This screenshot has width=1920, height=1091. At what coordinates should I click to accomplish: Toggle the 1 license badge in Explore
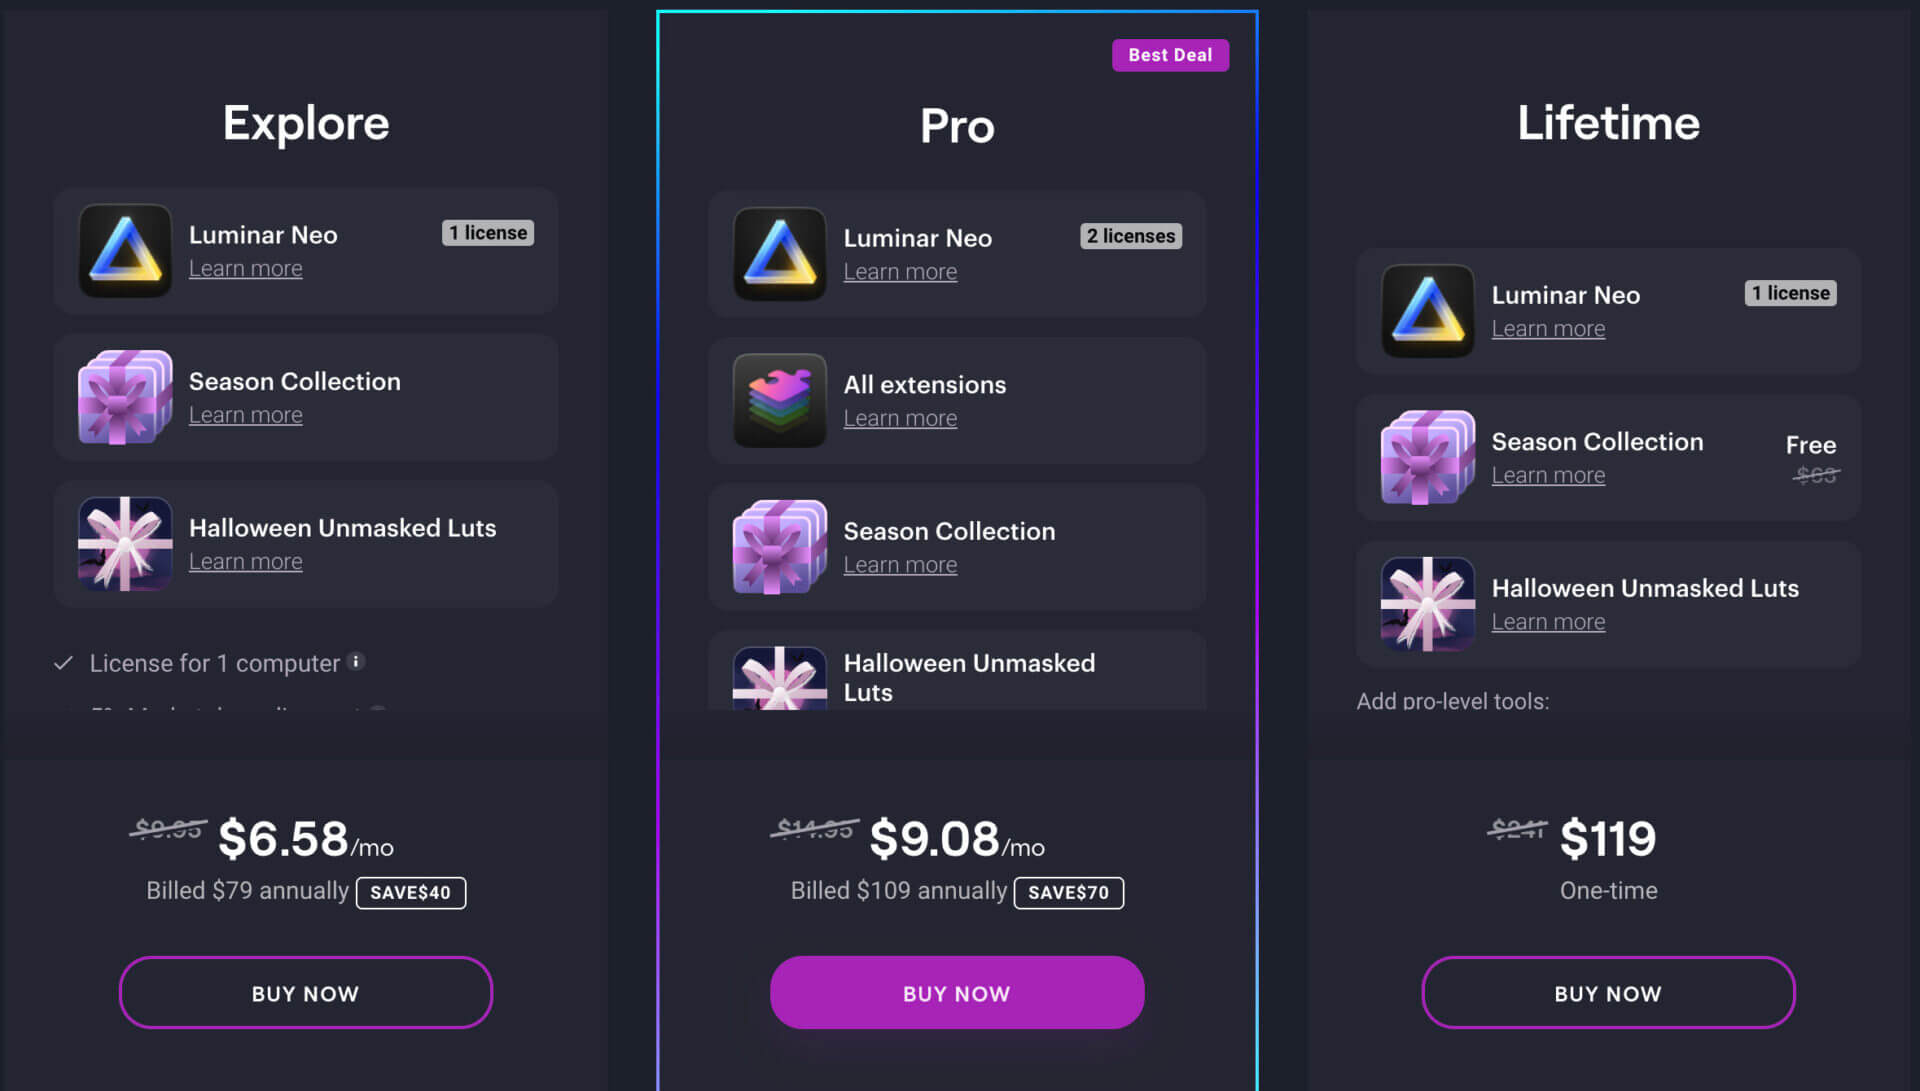tap(488, 232)
